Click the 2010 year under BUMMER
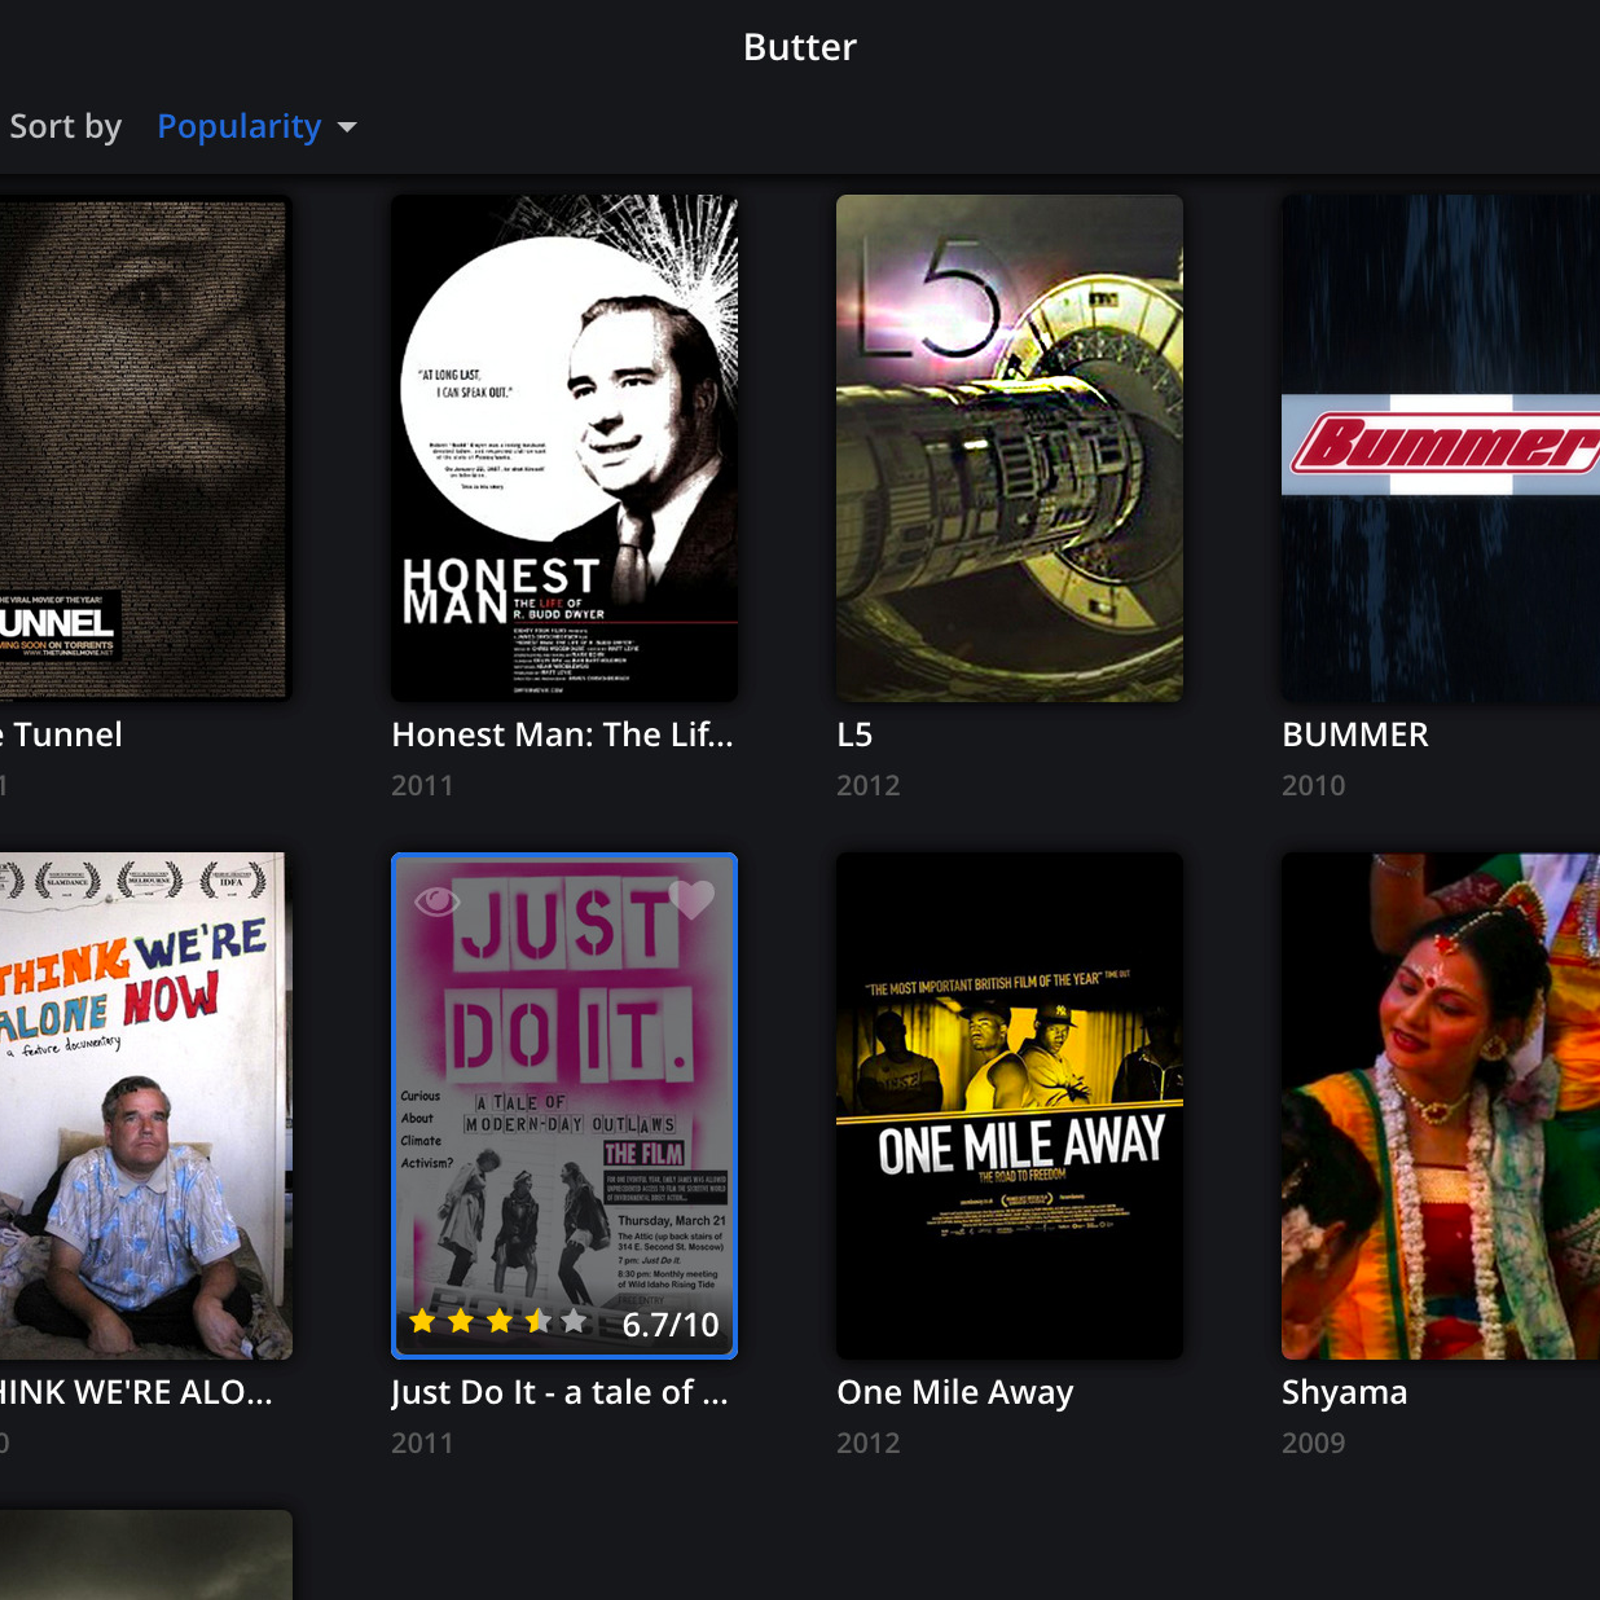1600x1600 pixels. coord(1313,786)
